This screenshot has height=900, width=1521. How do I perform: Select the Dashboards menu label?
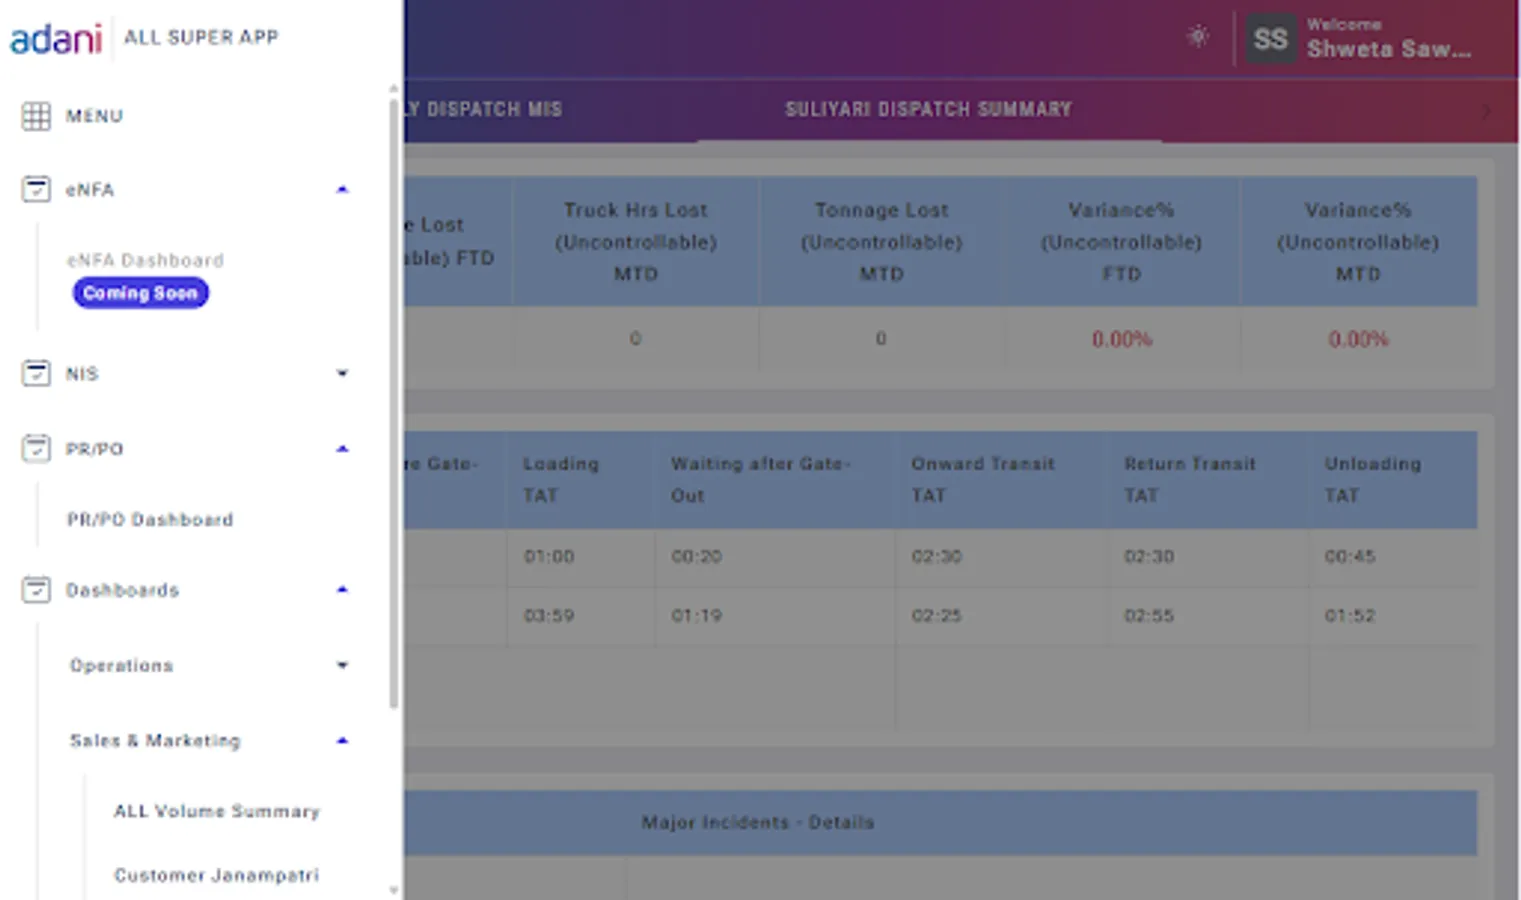coord(122,590)
